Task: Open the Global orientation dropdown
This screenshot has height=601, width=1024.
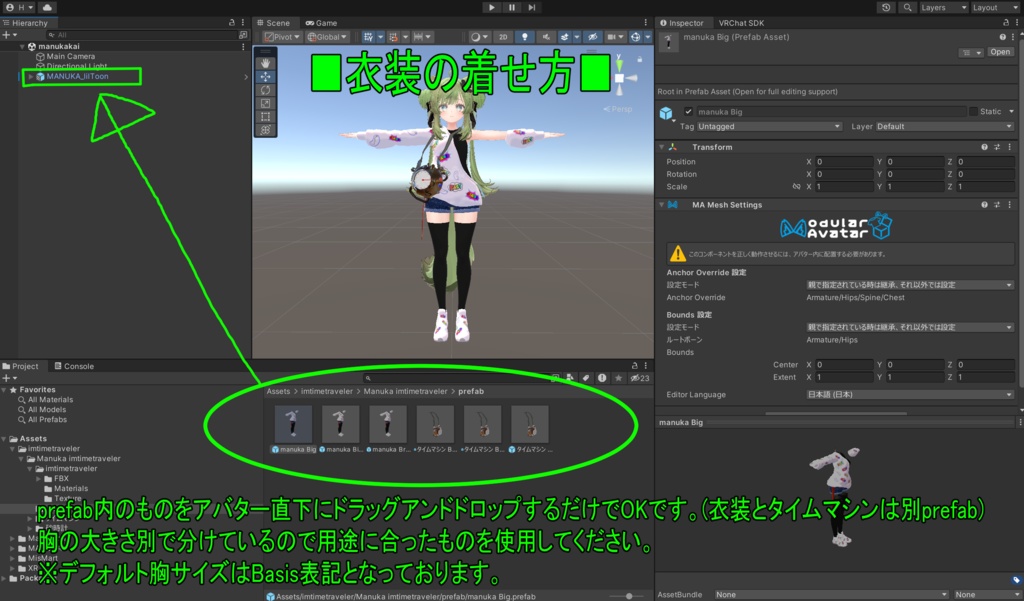Action: [x=328, y=37]
